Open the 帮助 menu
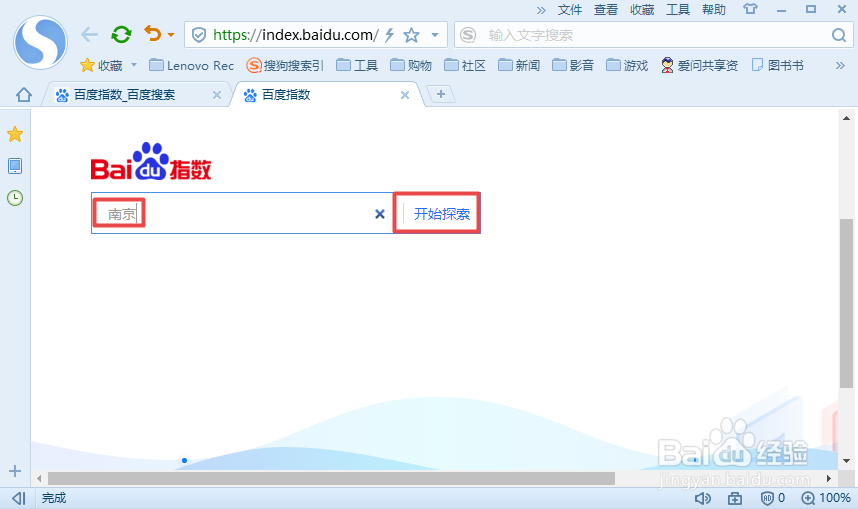Screen dimensions: 858x509 (x=714, y=10)
